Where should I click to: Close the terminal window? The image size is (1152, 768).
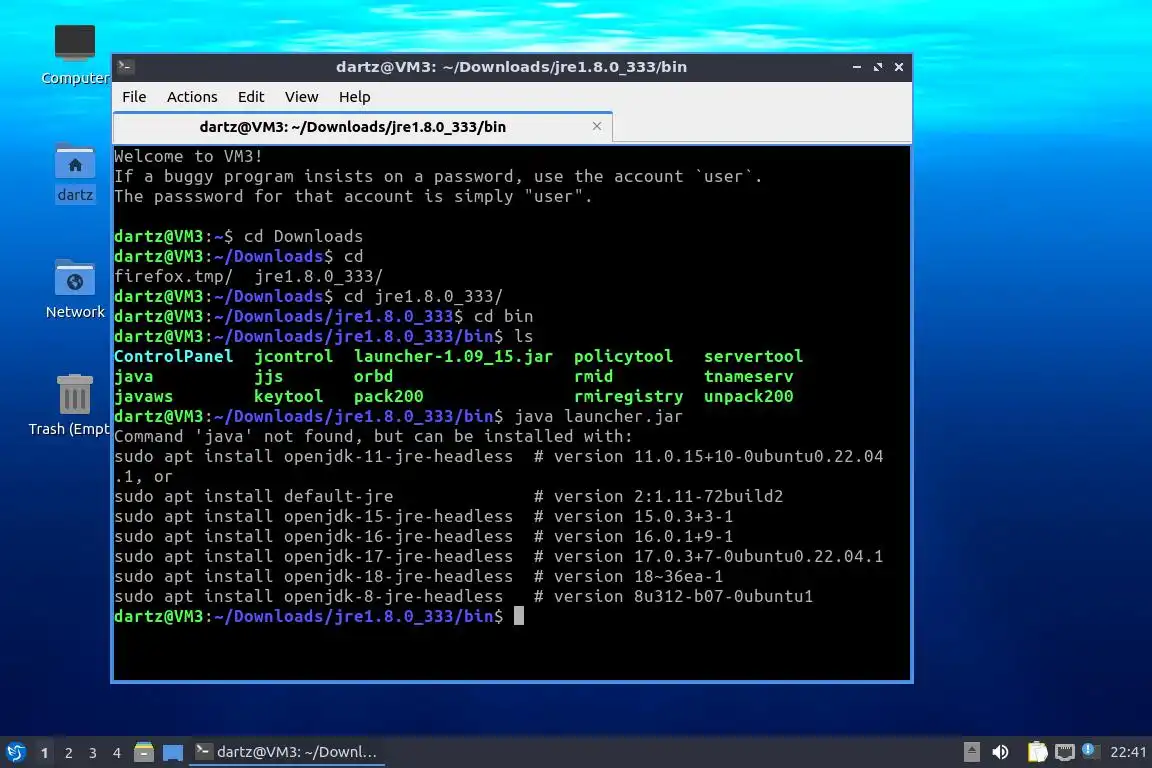[899, 67]
